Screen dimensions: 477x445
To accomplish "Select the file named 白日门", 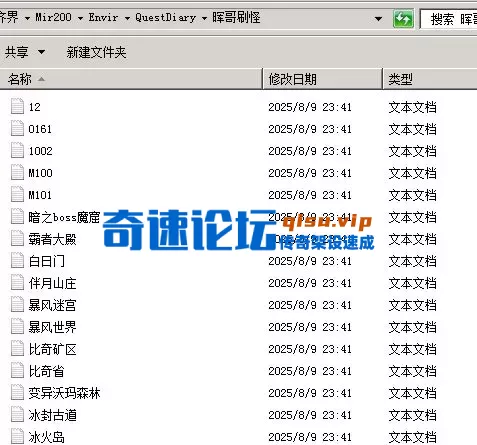I will [46, 261].
